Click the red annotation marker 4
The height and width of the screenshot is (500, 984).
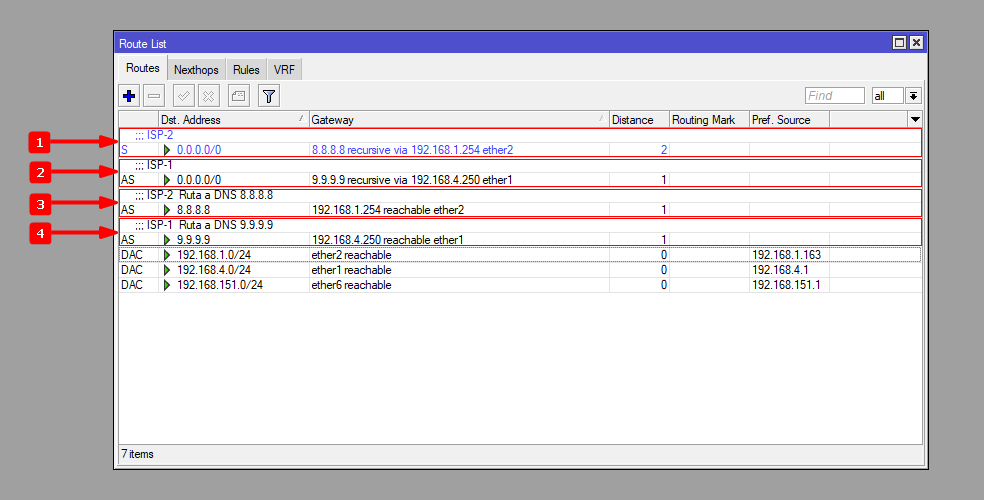point(38,234)
